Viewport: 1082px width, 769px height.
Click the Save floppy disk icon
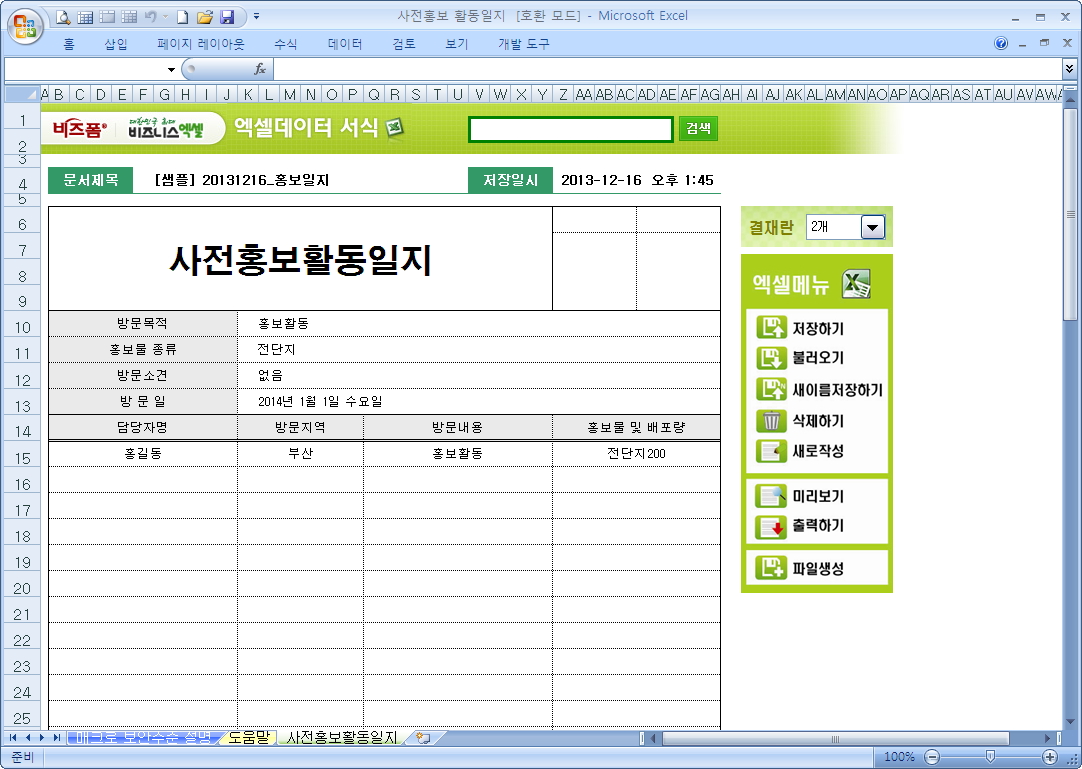coord(227,17)
